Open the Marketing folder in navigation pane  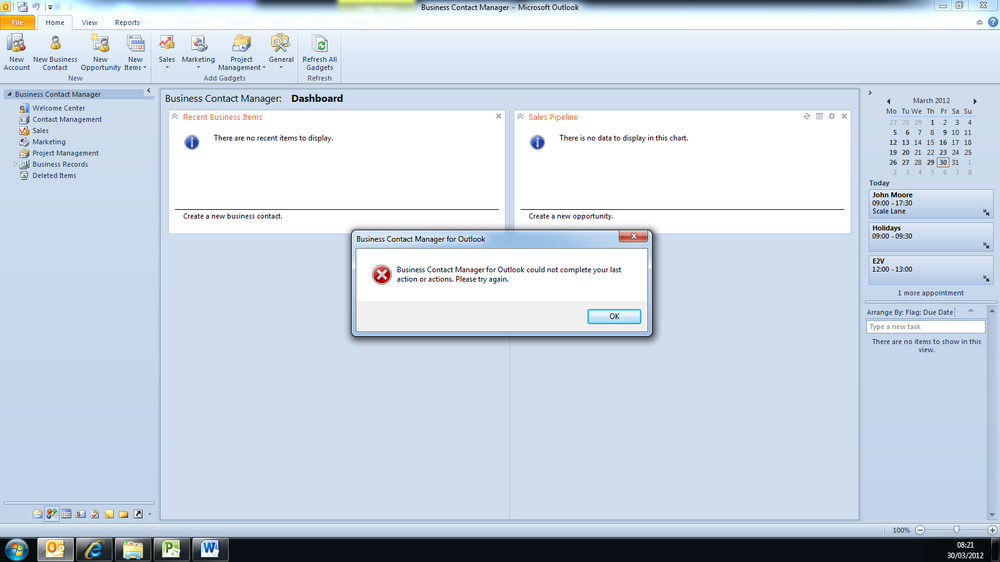tap(48, 142)
